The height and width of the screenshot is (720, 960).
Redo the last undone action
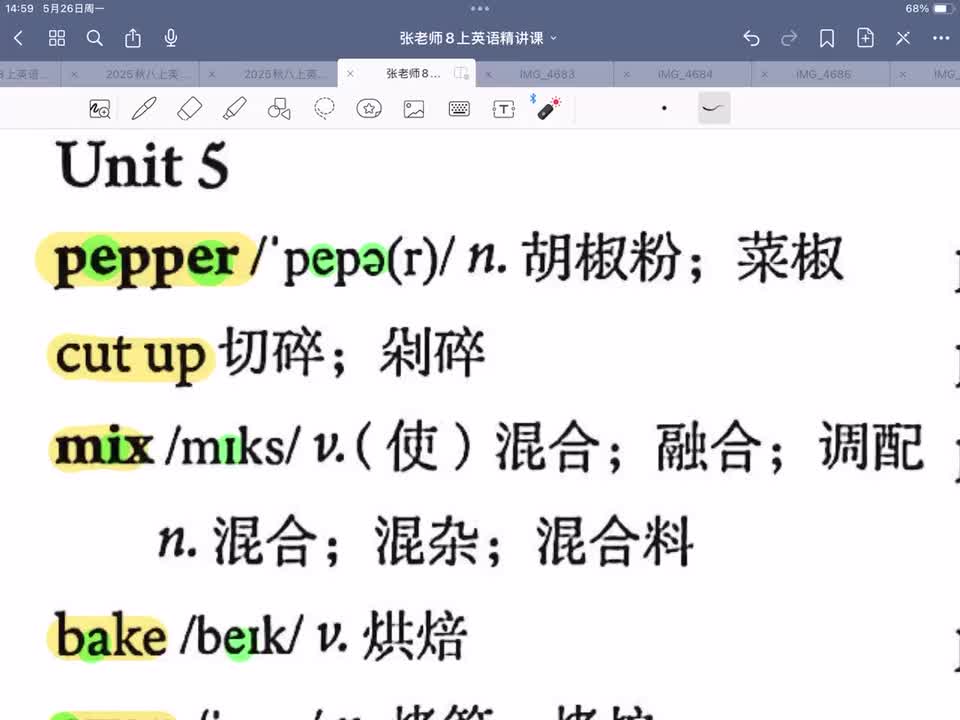[789, 39]
